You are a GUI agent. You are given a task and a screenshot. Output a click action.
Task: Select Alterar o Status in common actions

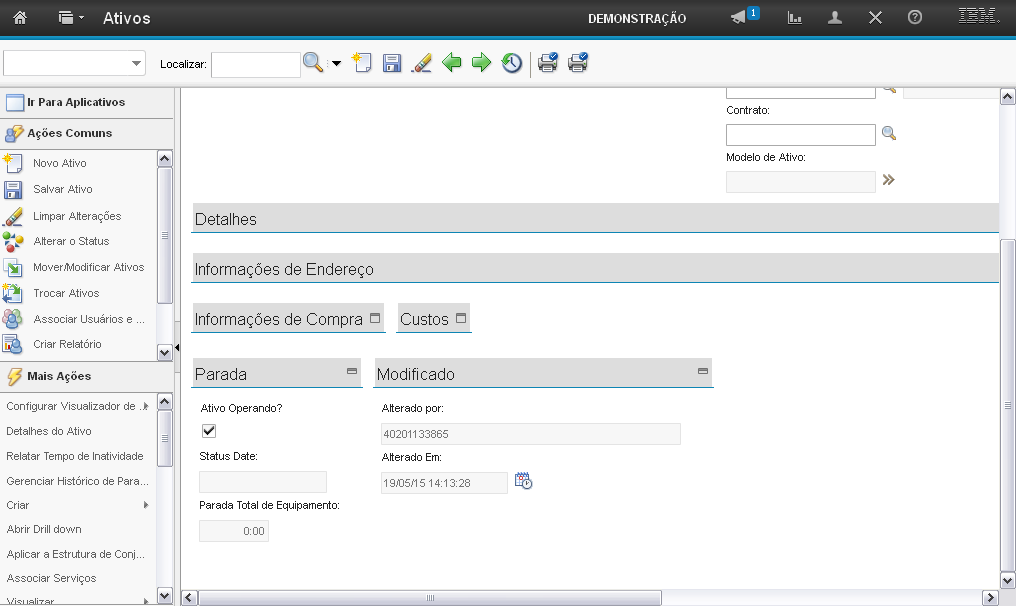tap(71, 241)
